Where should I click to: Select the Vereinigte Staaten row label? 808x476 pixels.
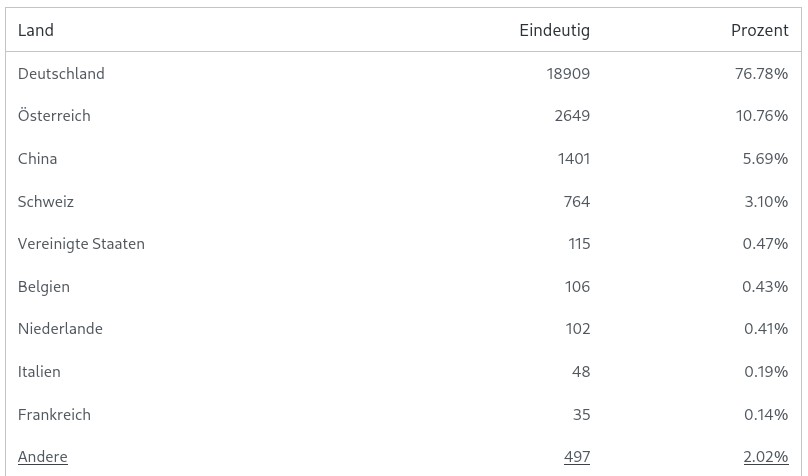(x=81, y=244)
